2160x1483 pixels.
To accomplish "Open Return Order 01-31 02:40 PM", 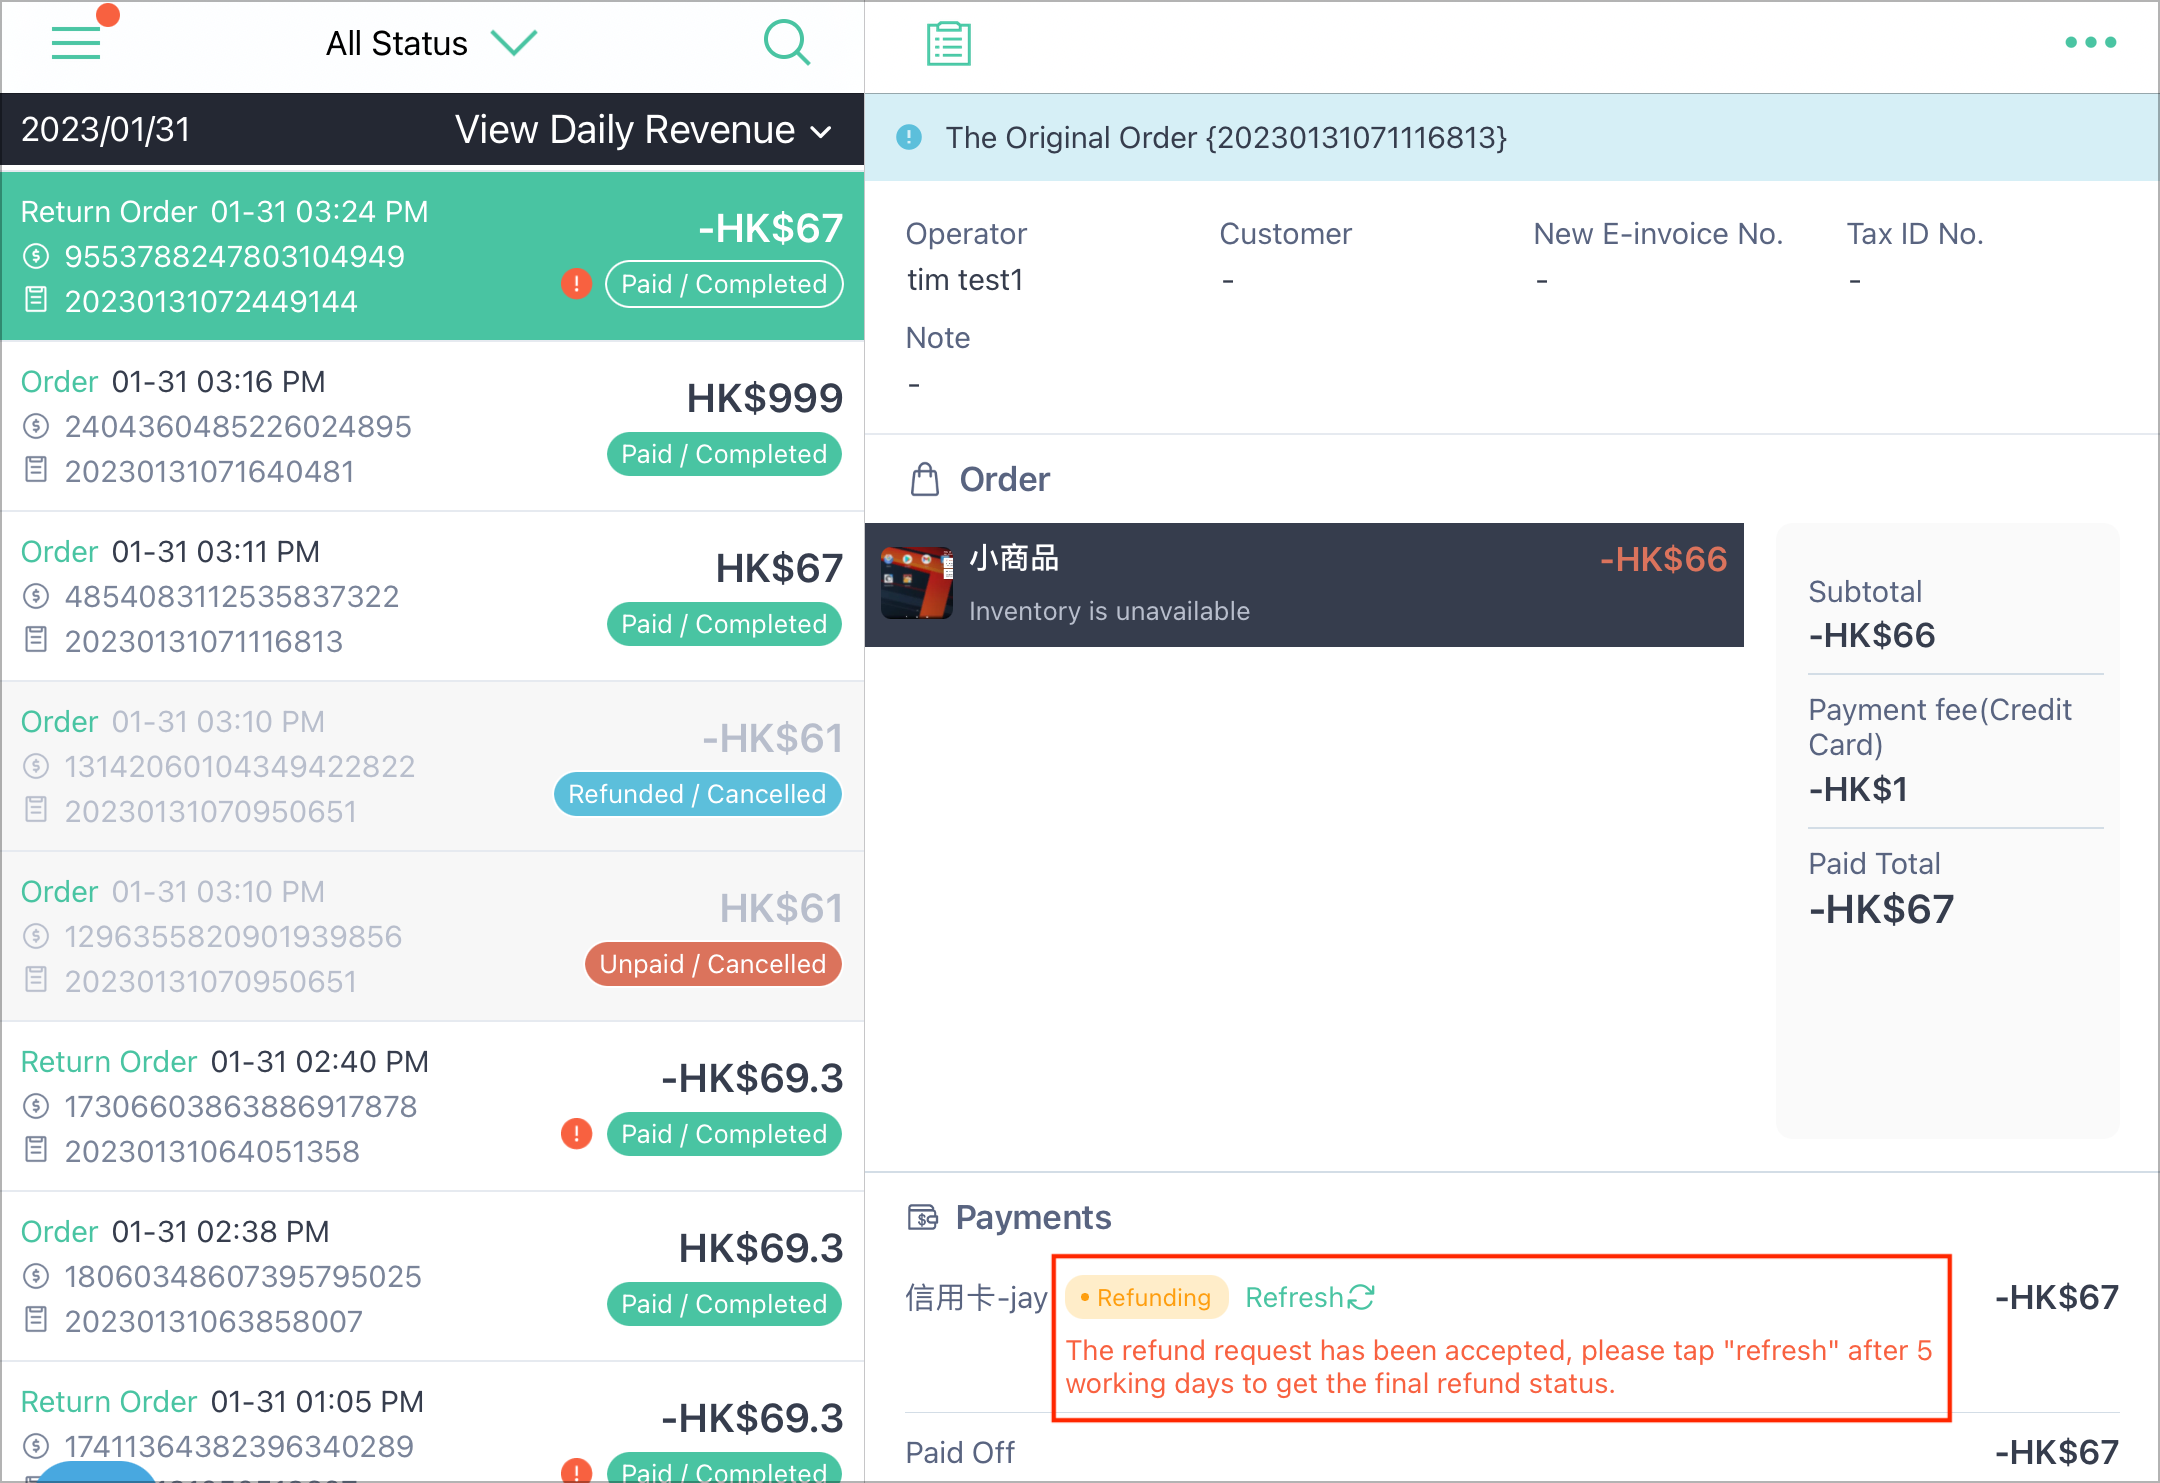I will pyautogui.click(x=432, y=1106).
